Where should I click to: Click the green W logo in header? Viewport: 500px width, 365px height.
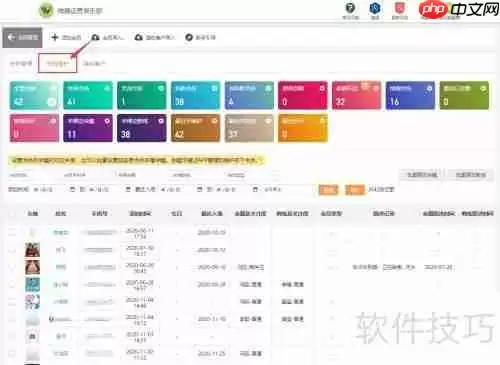tap(46, 11)
